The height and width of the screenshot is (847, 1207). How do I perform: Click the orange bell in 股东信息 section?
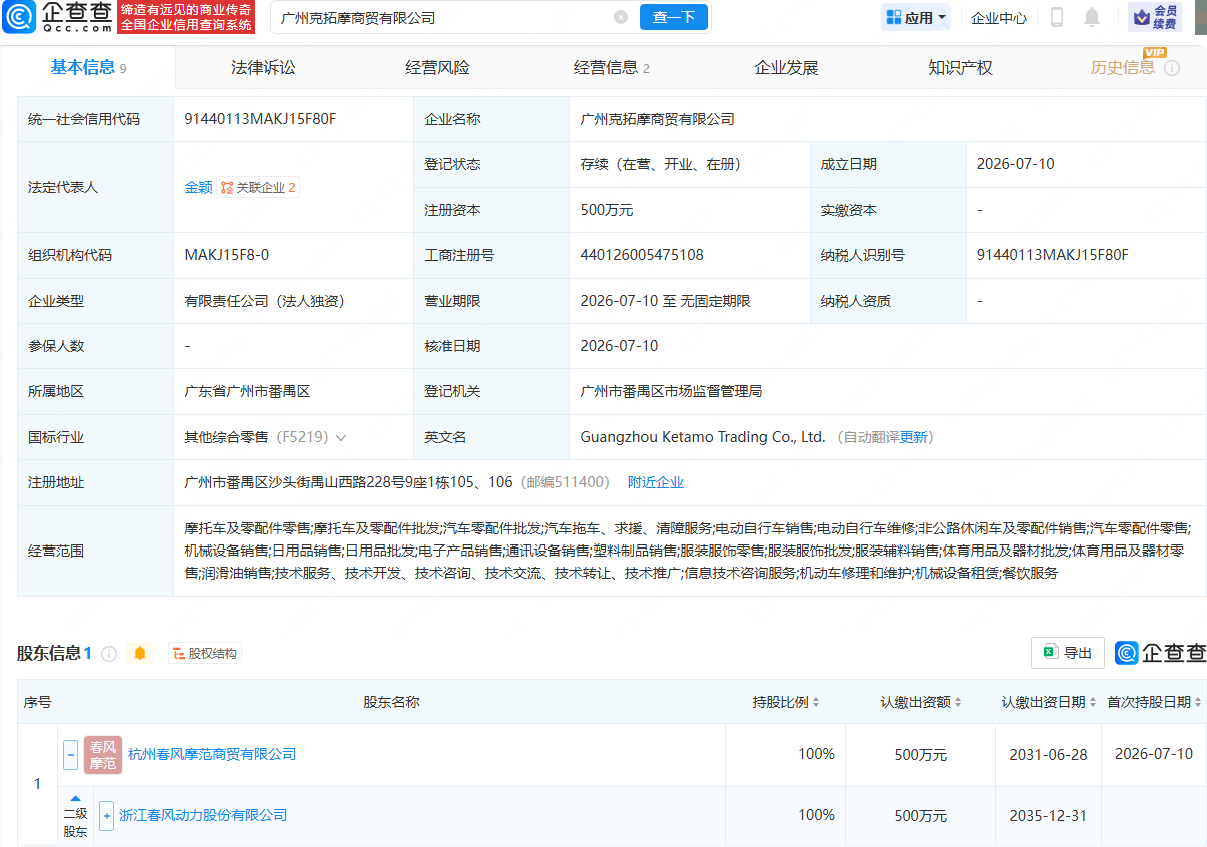click(140, 653)
